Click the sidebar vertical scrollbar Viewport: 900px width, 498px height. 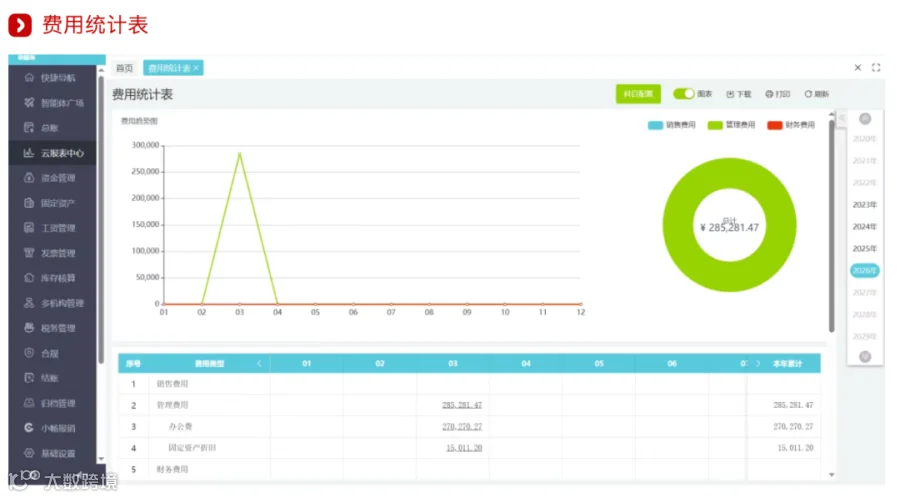point(101,218)
